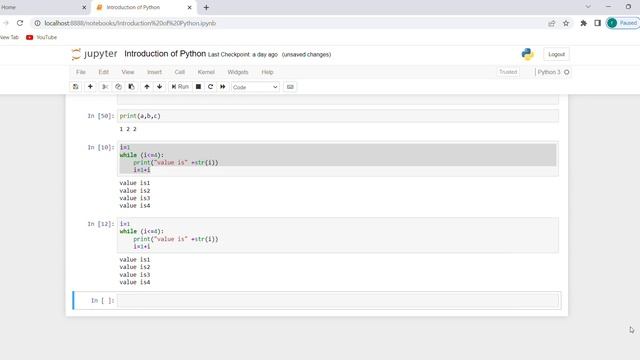This screenshot has height=360, width=640.
Task: Open the Edit menu
Action: [104, 72]
